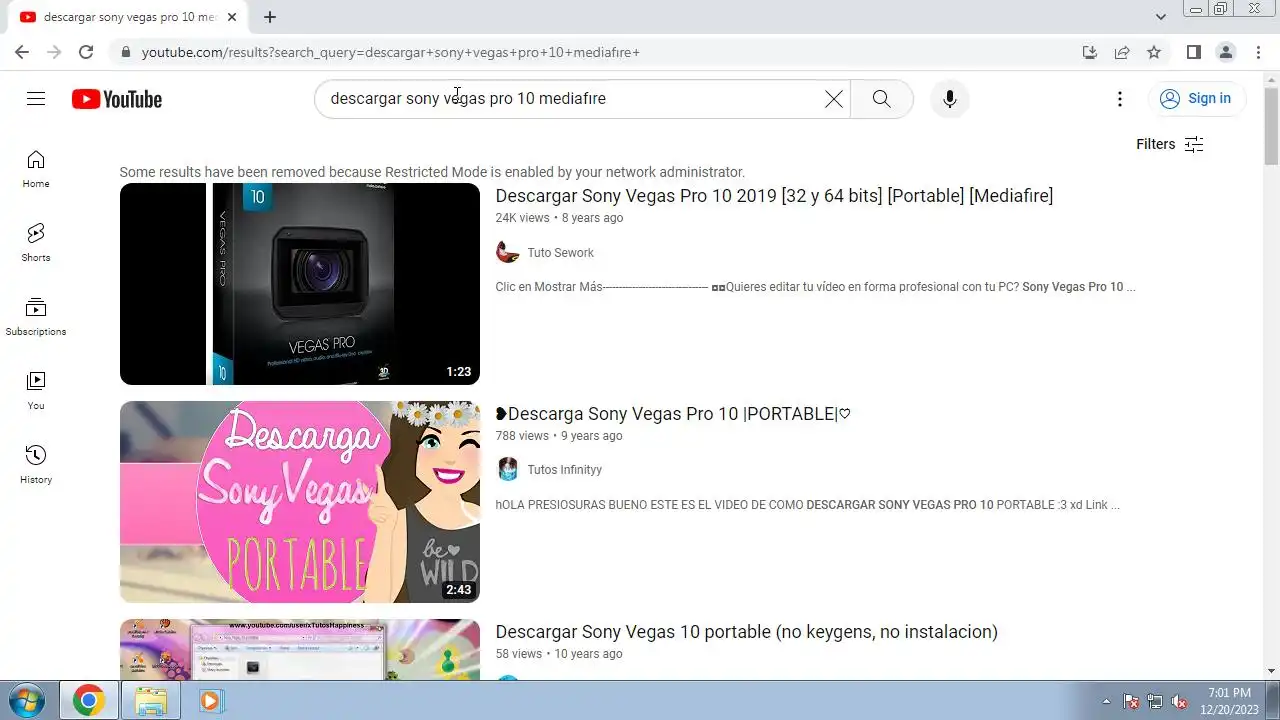Open Chrome profile avatar
Screen dimensions: 1280x720
[x=1225, y=52]
